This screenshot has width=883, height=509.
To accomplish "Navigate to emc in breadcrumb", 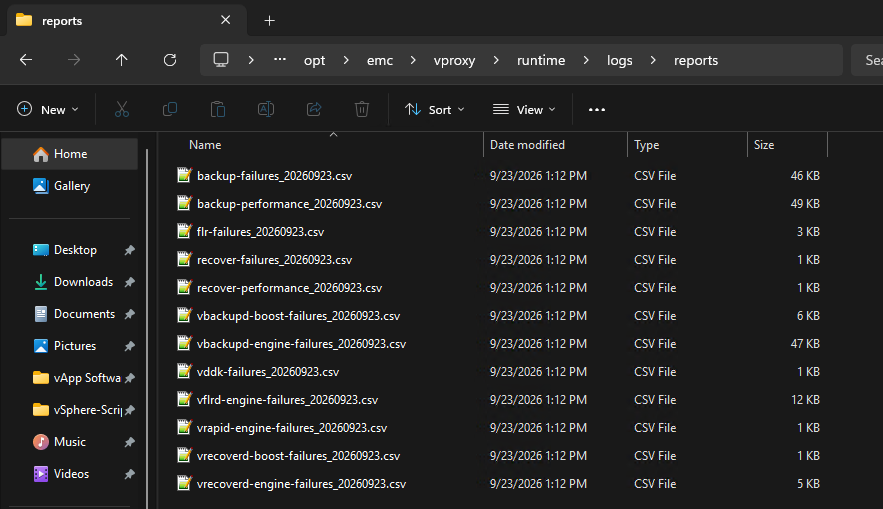I will coord(380,60).
